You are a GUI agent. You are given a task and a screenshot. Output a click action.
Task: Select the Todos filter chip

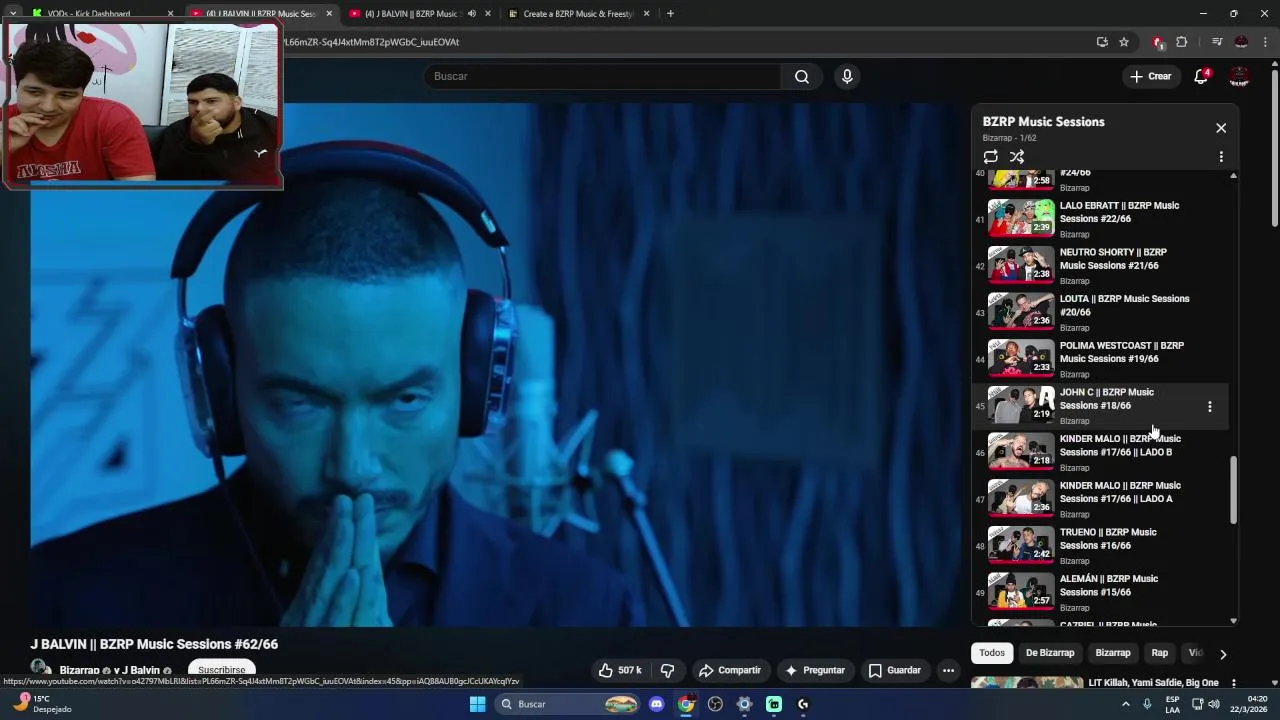coord(992,653)
